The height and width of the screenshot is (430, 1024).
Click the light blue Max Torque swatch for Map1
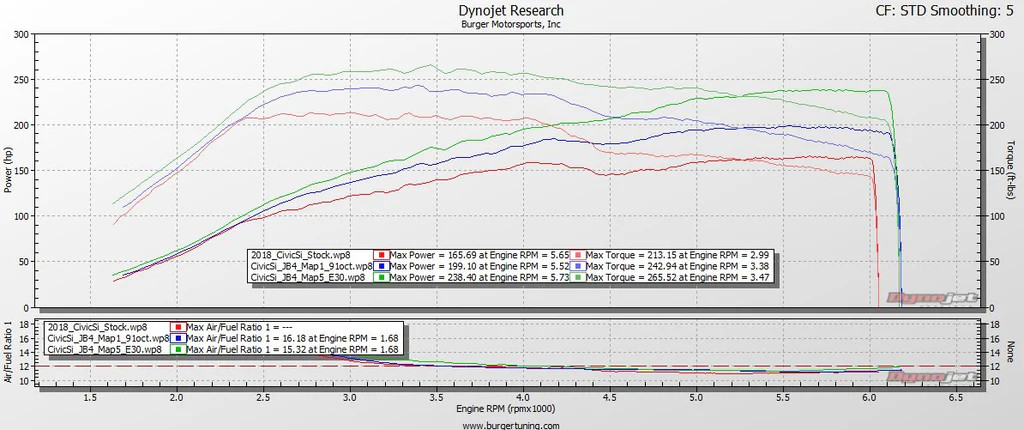(x=577, y=266)
